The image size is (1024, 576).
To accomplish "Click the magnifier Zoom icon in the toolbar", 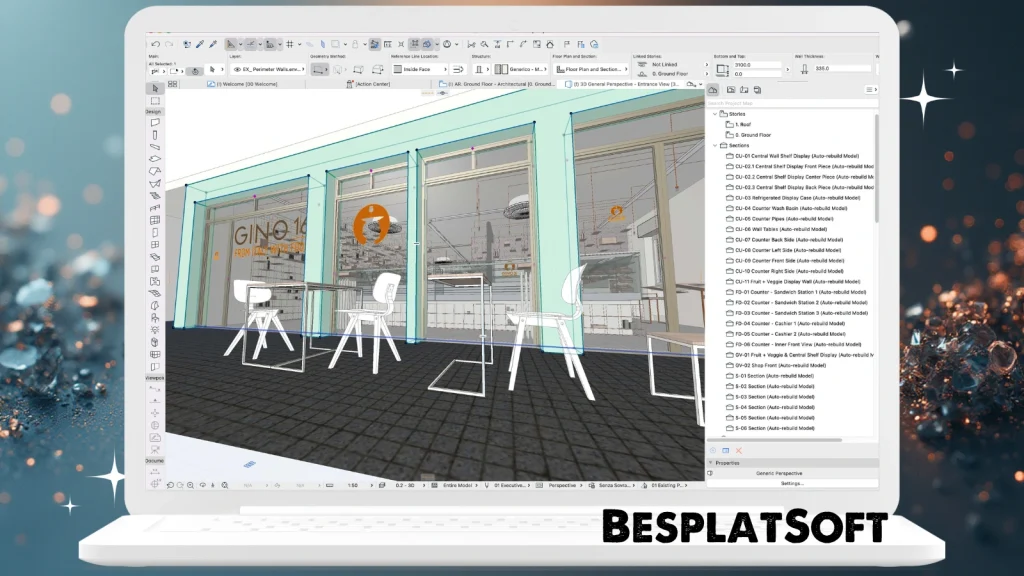I will click(x=485, y=42).
